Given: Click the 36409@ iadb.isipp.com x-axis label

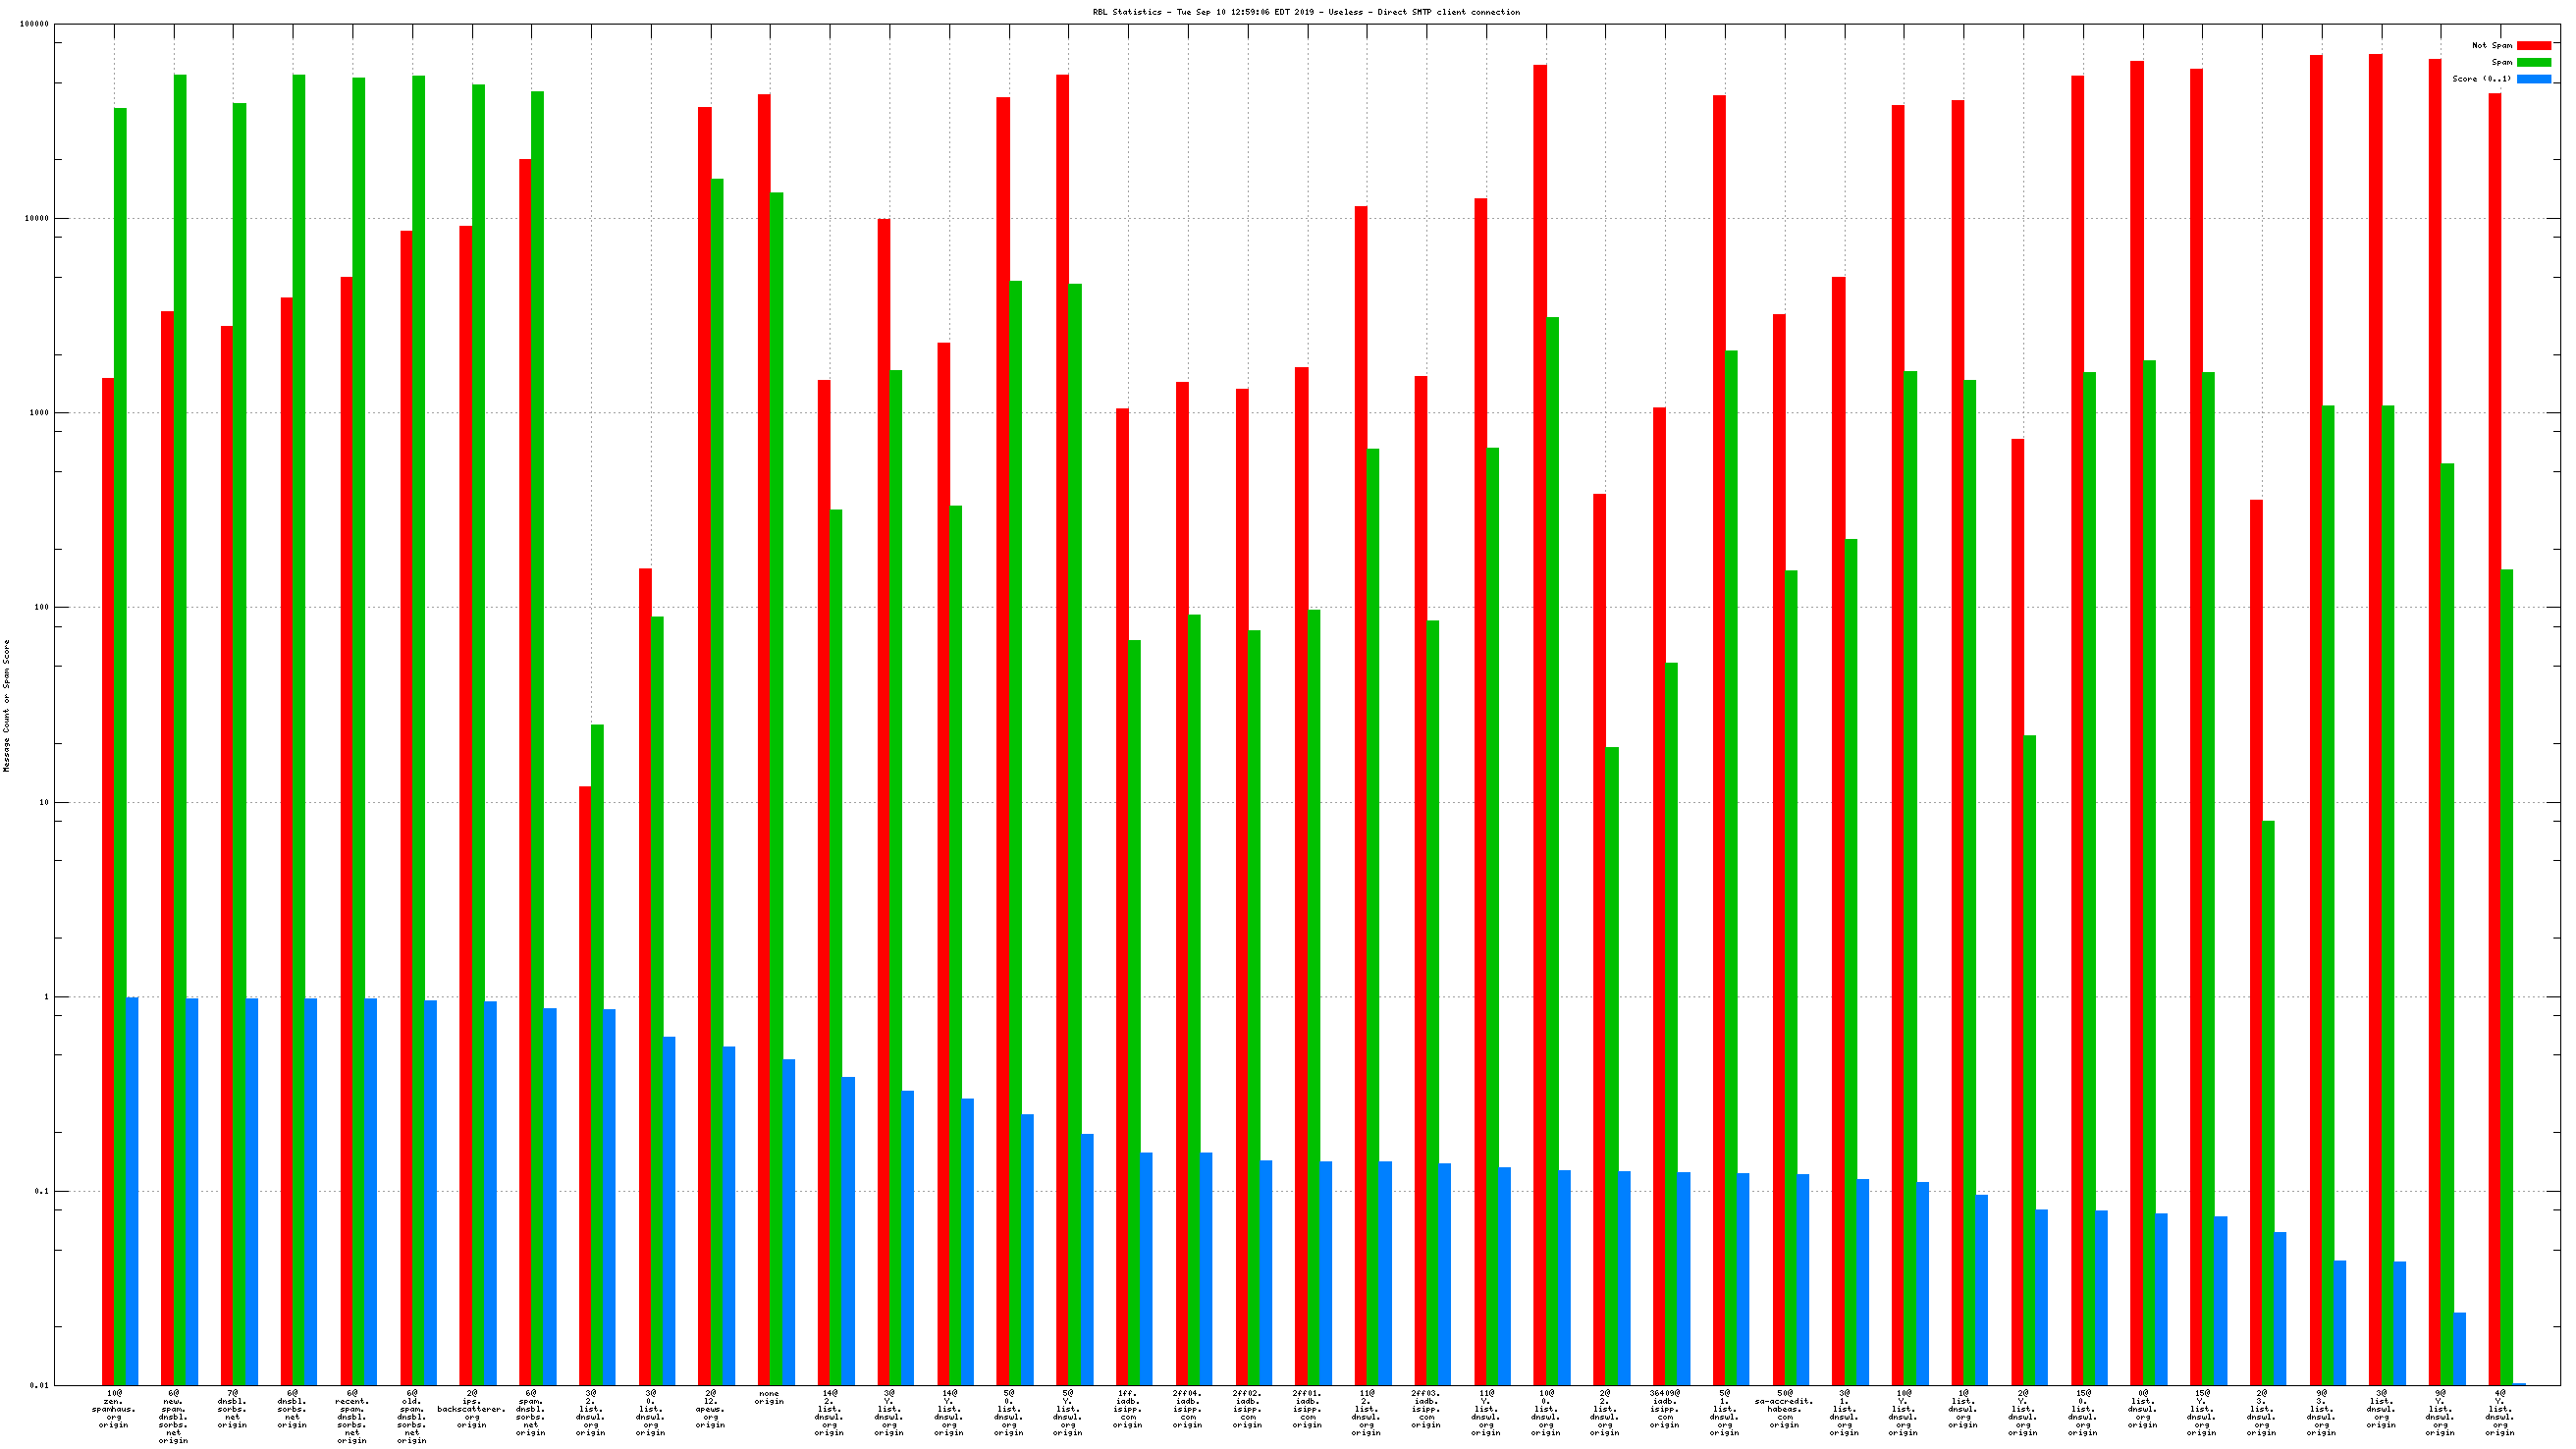Looking at the screenshot, I should [x=1664, y=1408].
